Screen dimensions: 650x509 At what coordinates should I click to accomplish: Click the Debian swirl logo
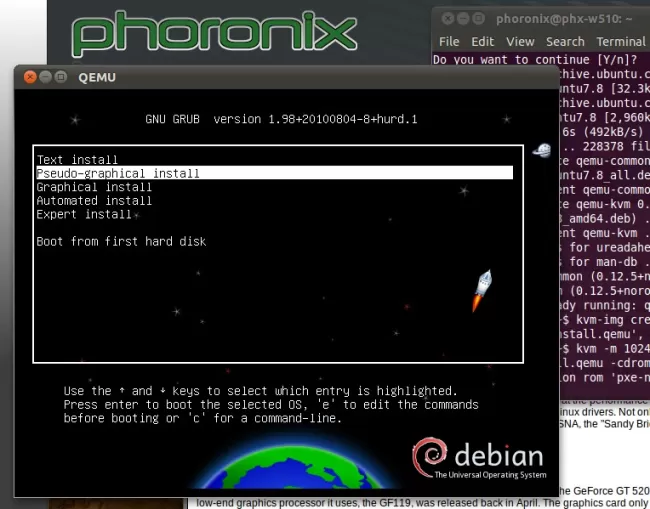coord(431,457)
